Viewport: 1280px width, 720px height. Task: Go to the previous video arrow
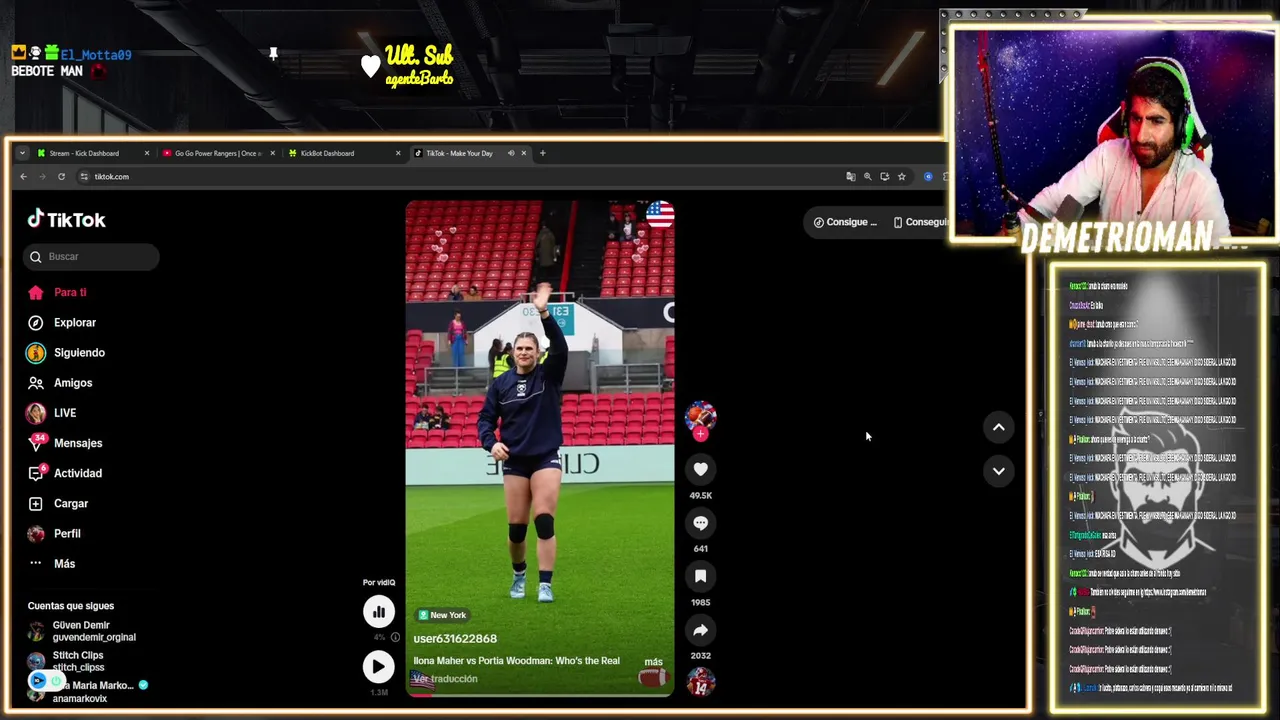[x=998, y=427]
